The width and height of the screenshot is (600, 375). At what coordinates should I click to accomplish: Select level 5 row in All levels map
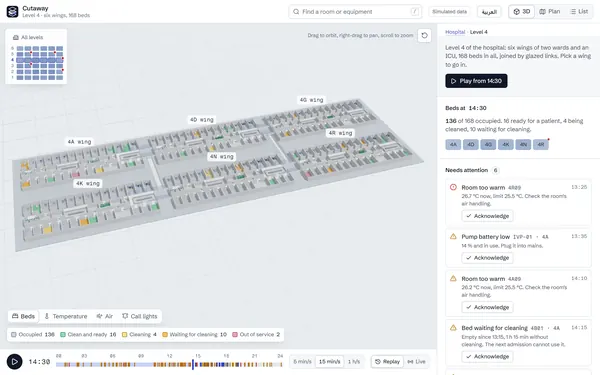(37, 54)
